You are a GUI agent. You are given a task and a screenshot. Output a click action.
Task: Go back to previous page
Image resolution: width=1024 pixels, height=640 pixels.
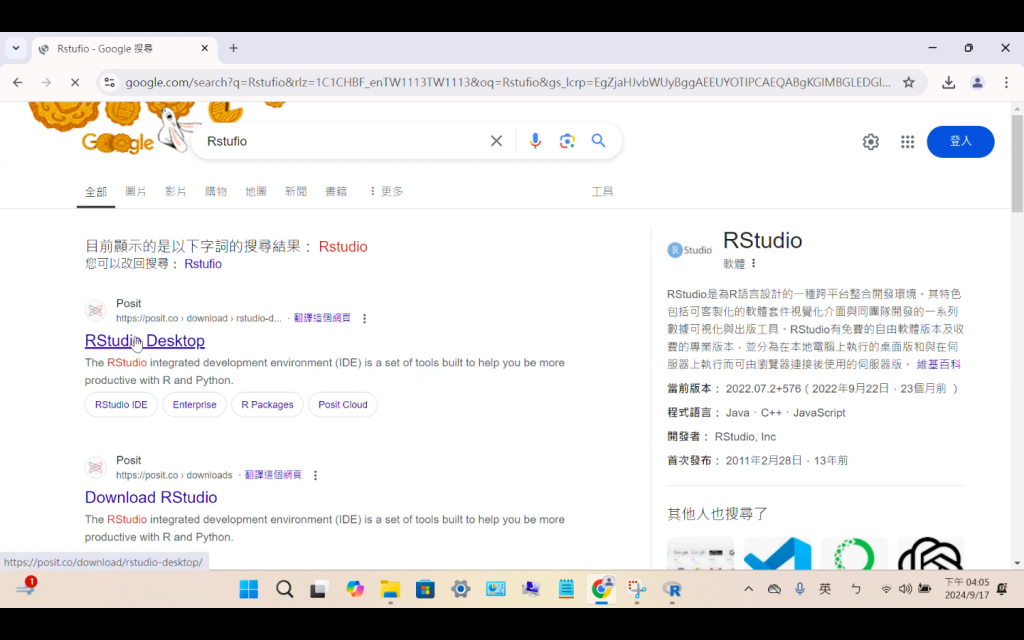pos(18,82)
